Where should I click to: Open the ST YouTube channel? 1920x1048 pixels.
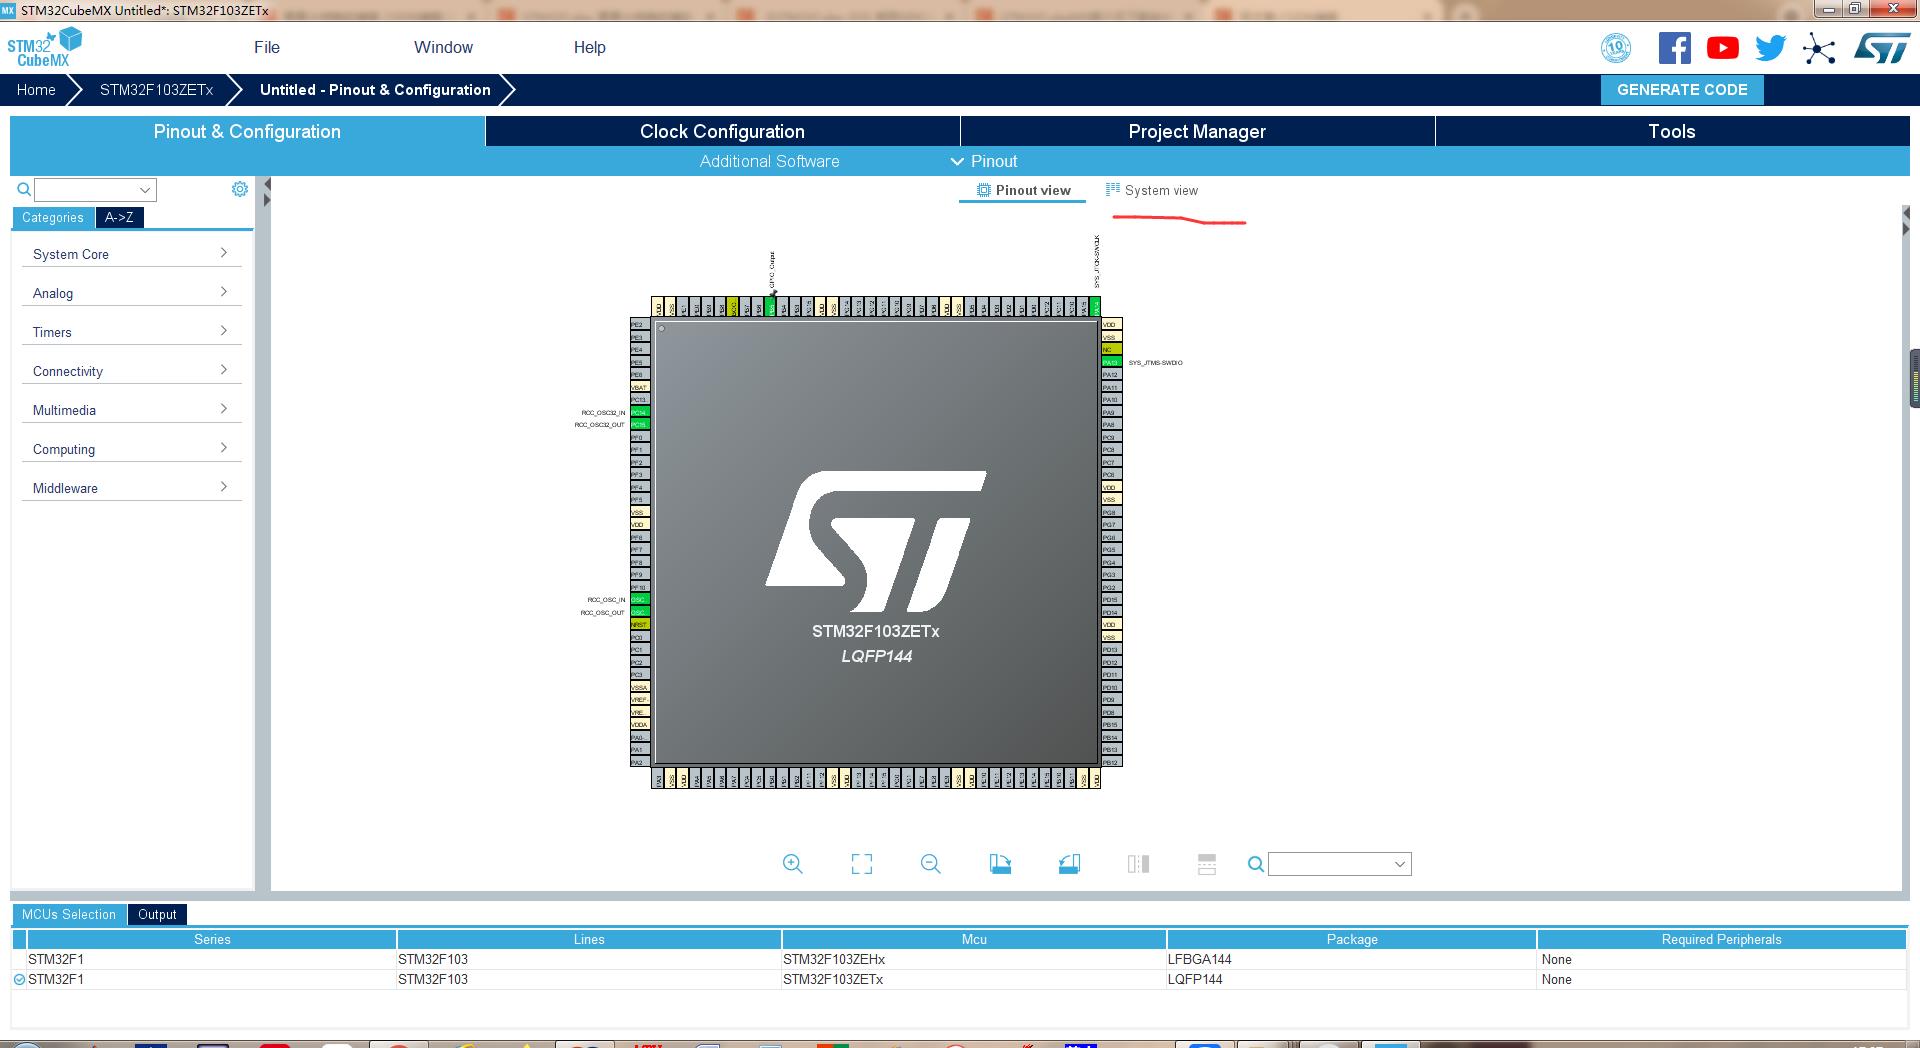[x=1722, y=48]
